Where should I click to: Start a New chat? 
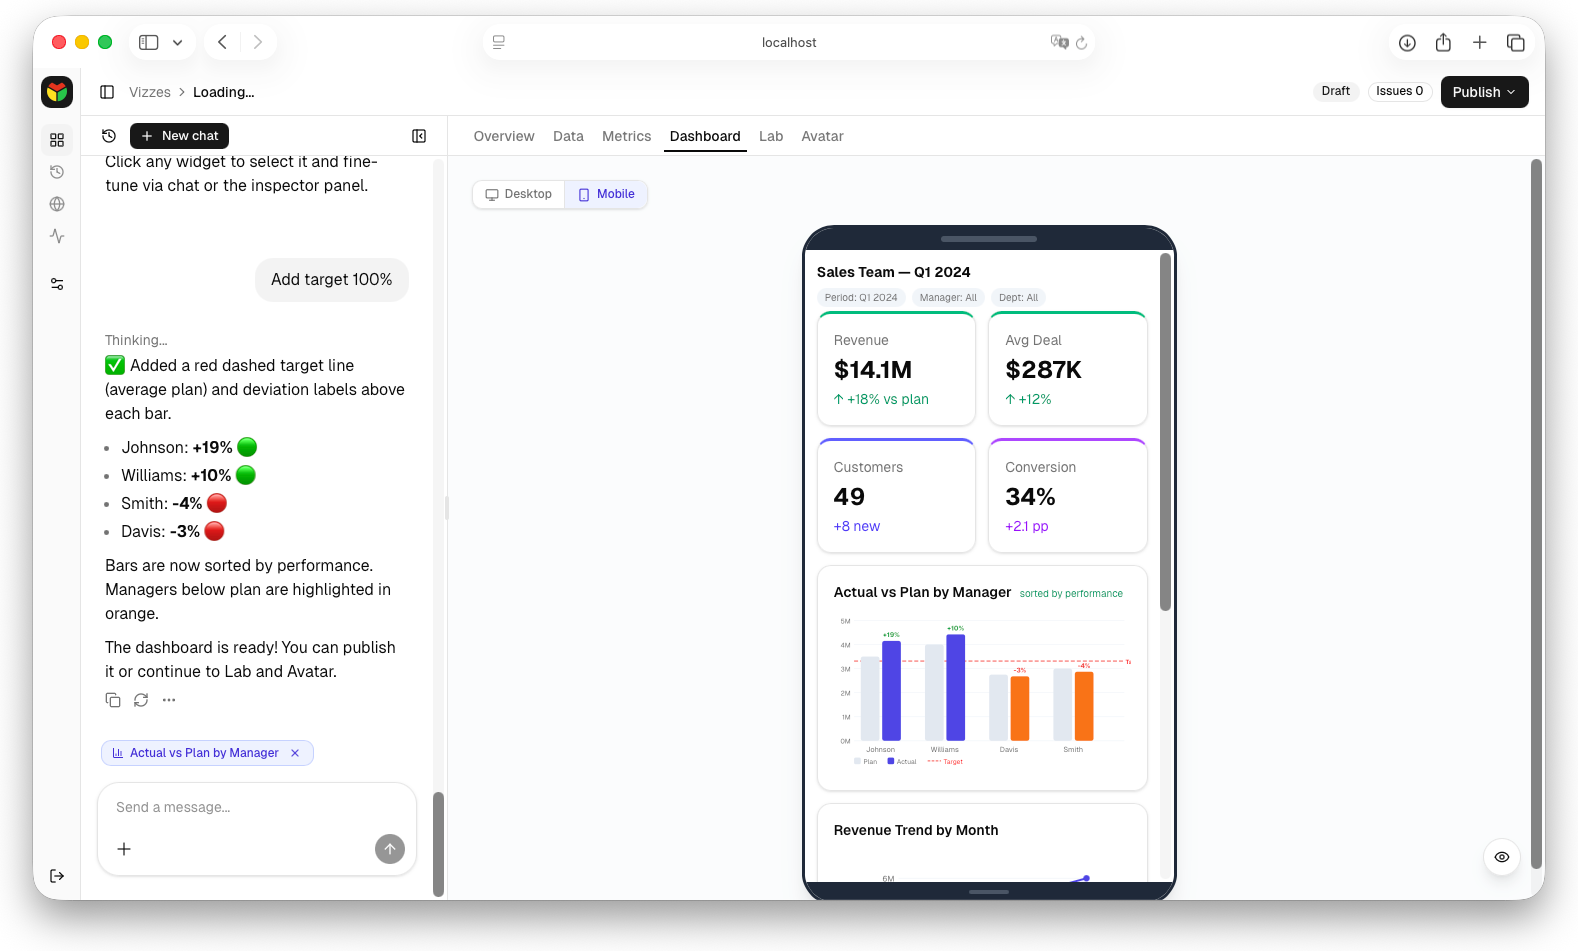tap(179, 136)
